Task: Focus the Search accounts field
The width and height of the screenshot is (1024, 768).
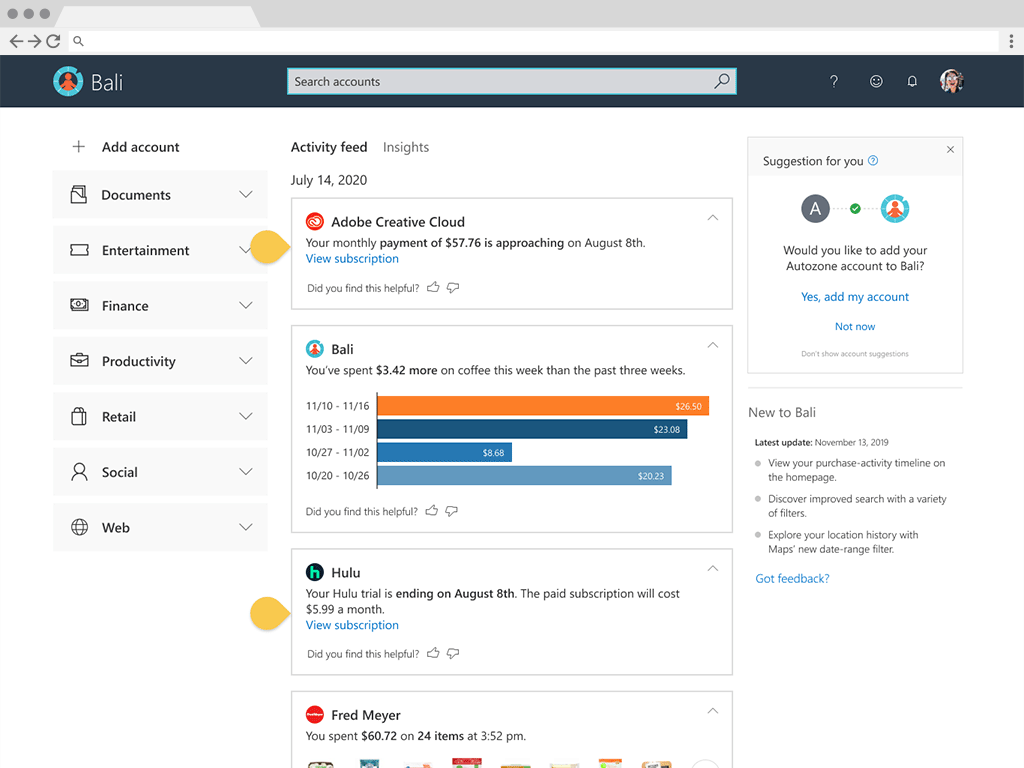Action: tap(511, 81)
